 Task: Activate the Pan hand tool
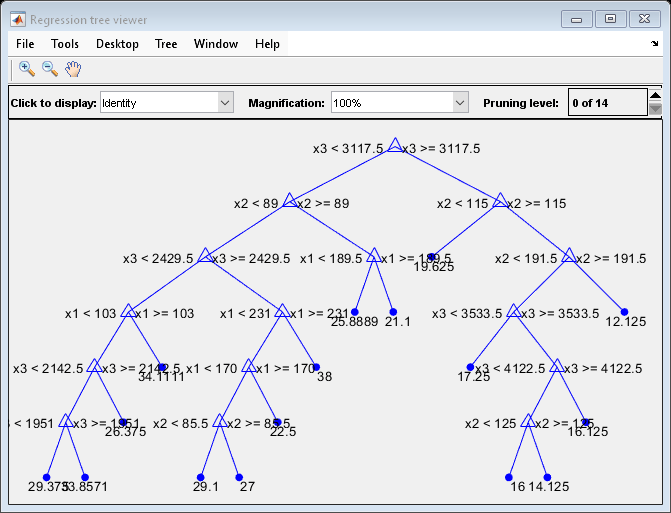(73, 69)
